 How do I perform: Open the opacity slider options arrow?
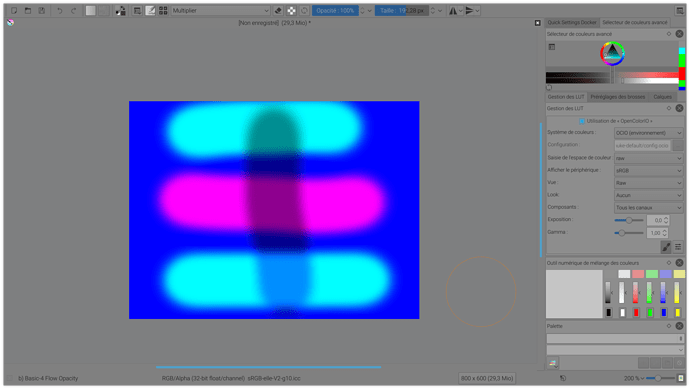tap(370, 11)
